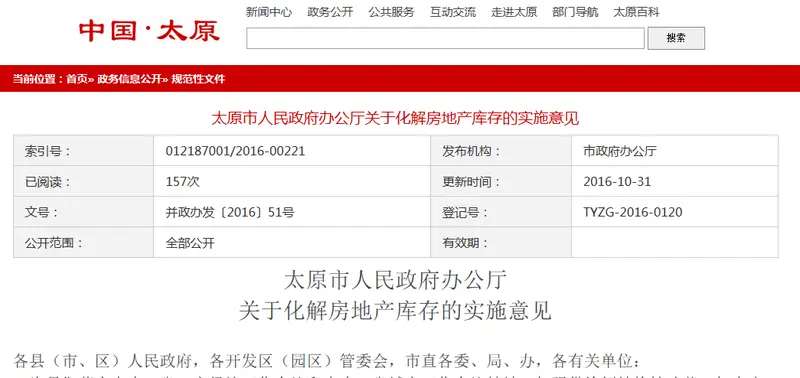
Task: Click the 登记号 label cell
Action: [x=501, y=212]
